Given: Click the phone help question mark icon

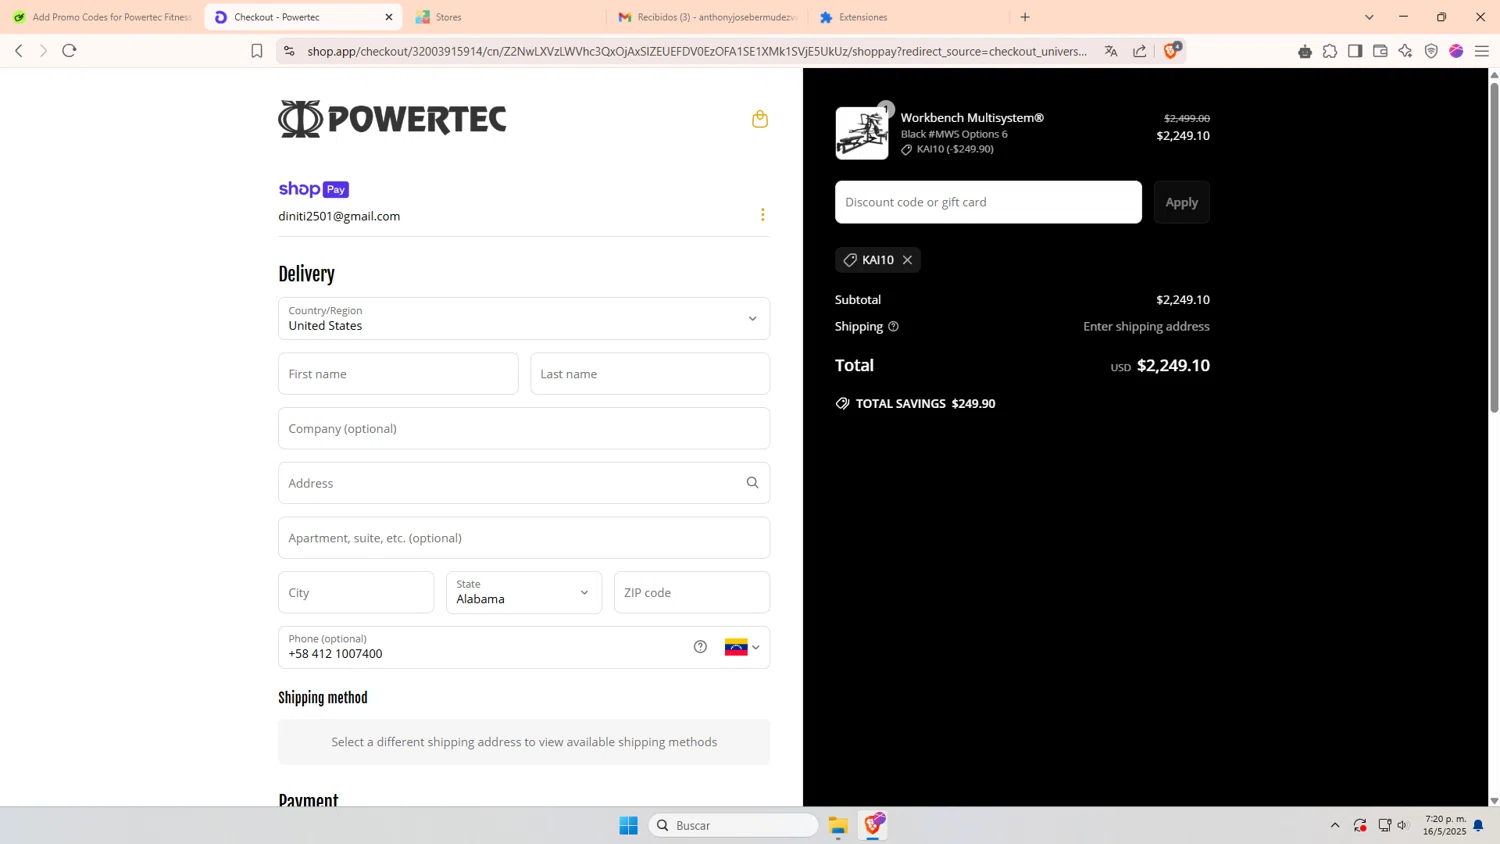Looking at the screenshot, I should [x=700, y=647].
